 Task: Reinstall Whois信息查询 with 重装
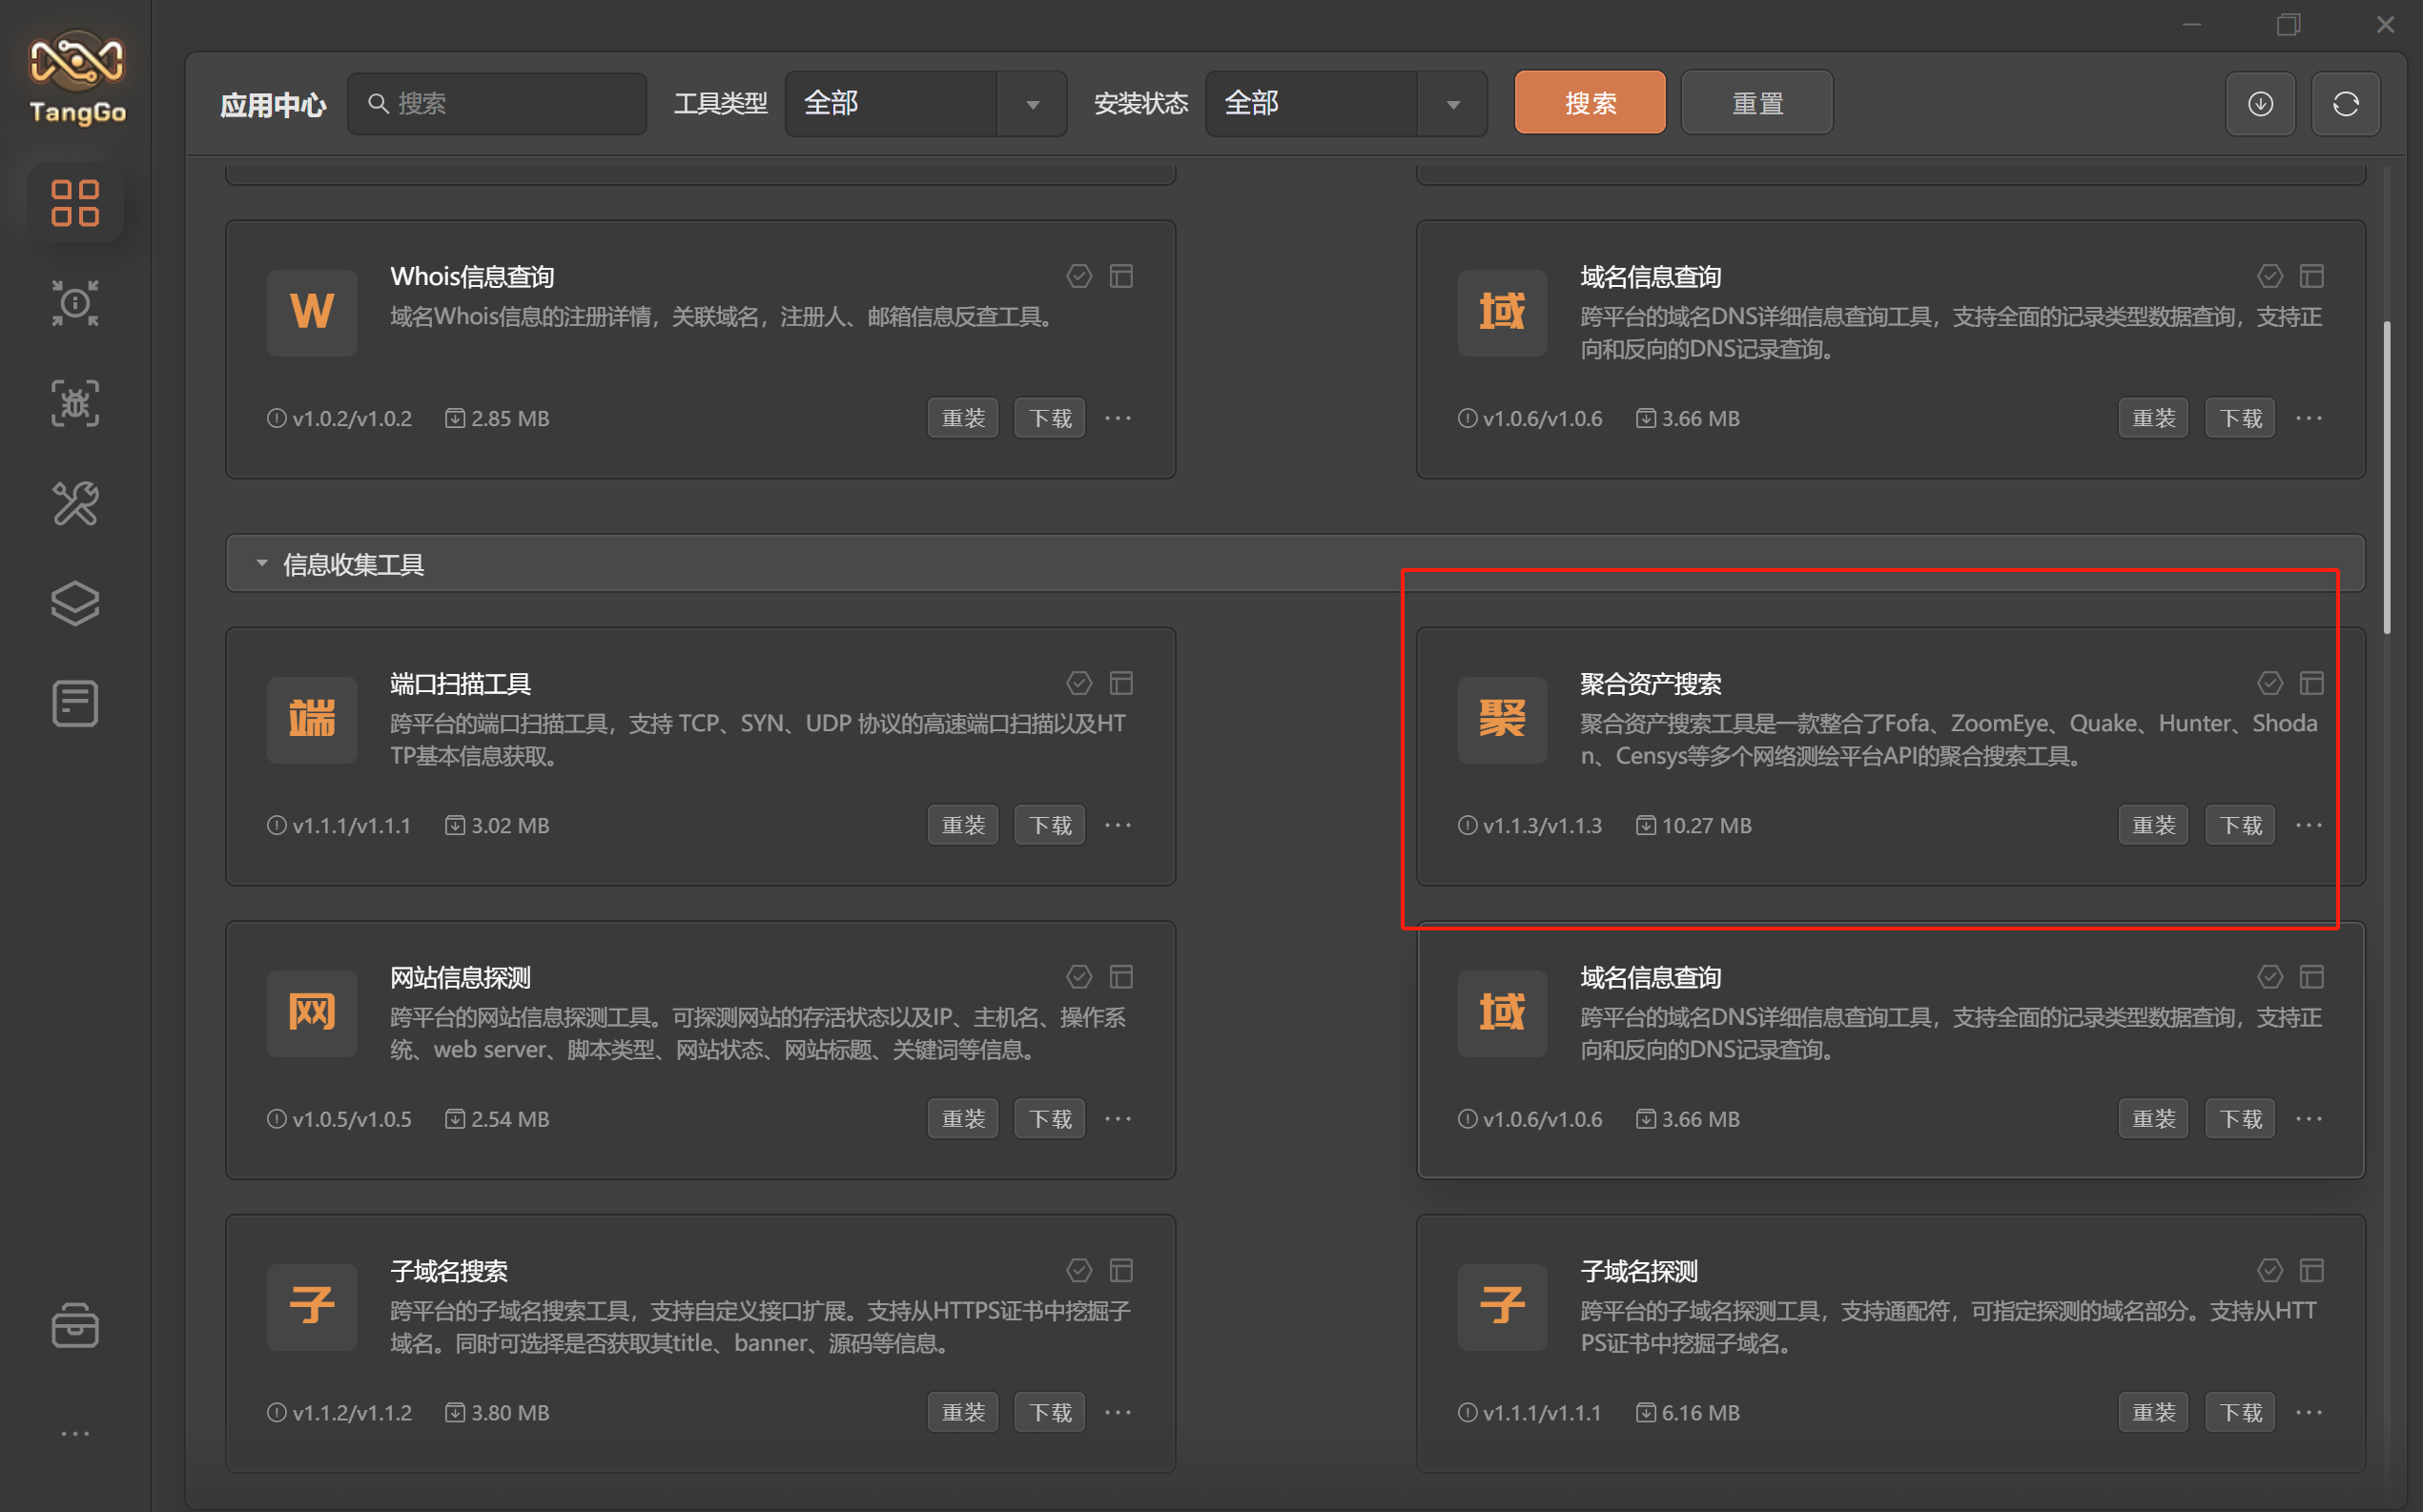(963, 418)
